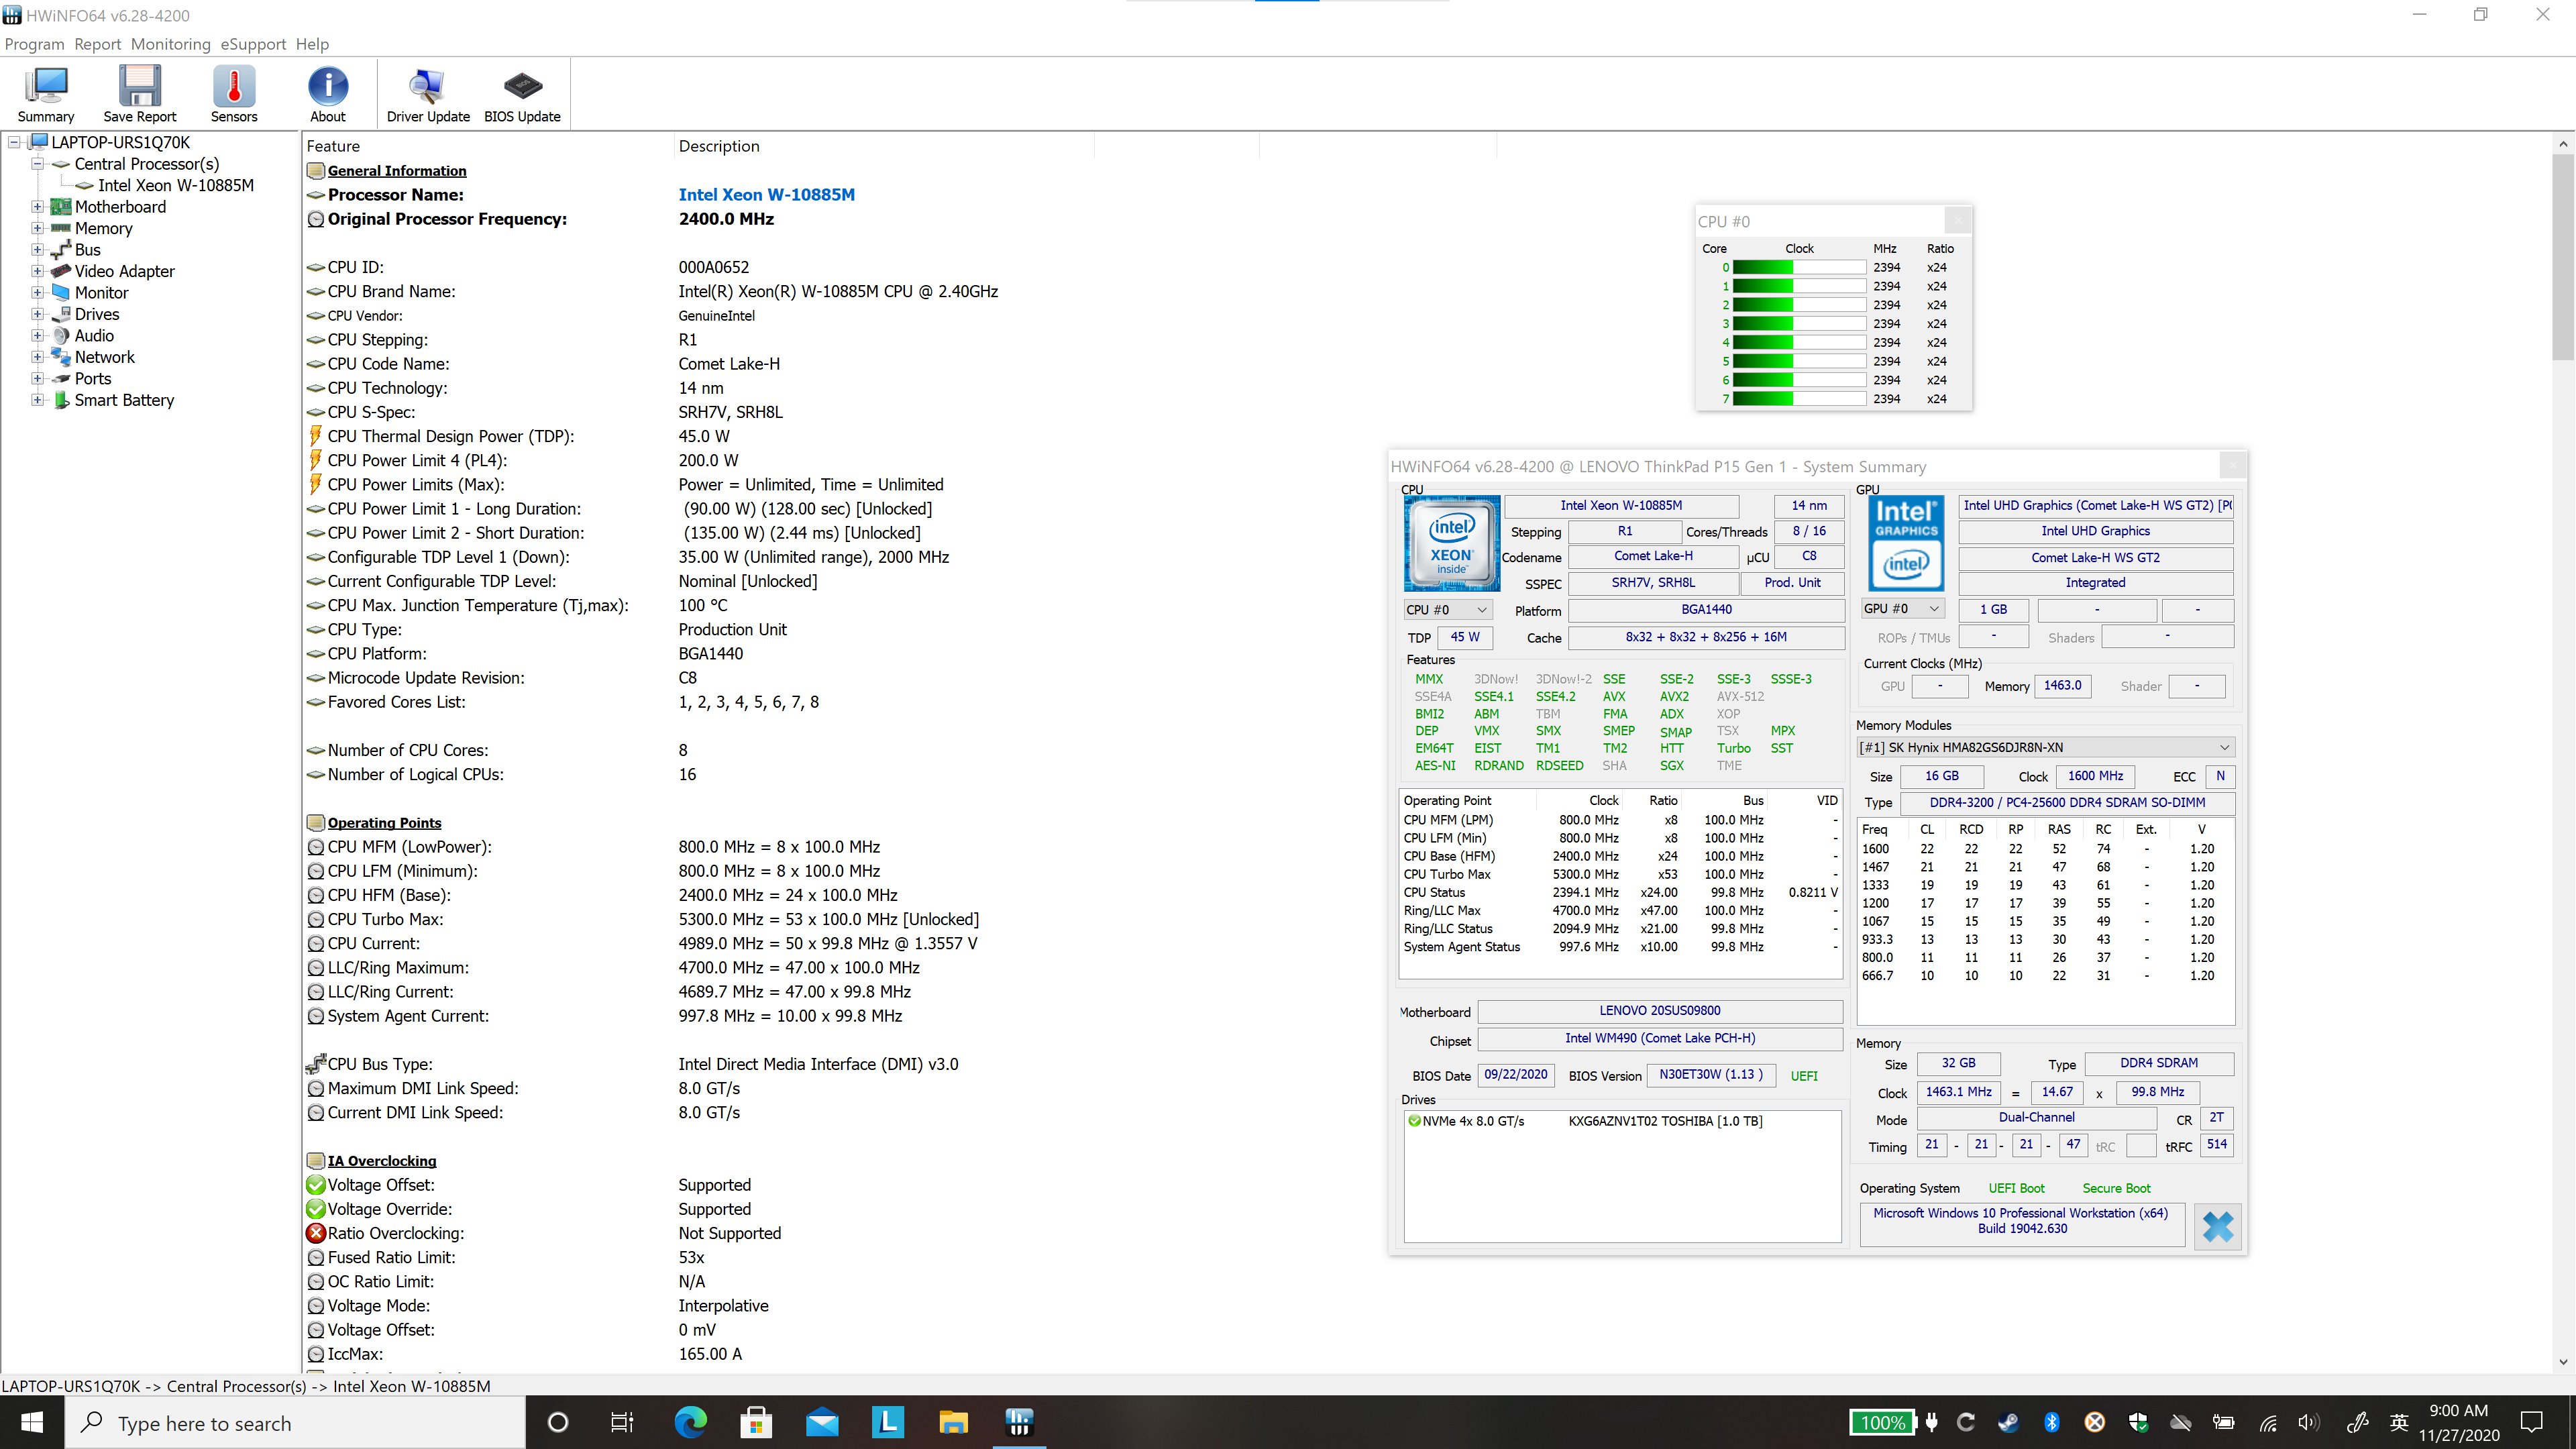Expand the Video Adapter tree node
2576x1449 pixels.
coord(37,271)
